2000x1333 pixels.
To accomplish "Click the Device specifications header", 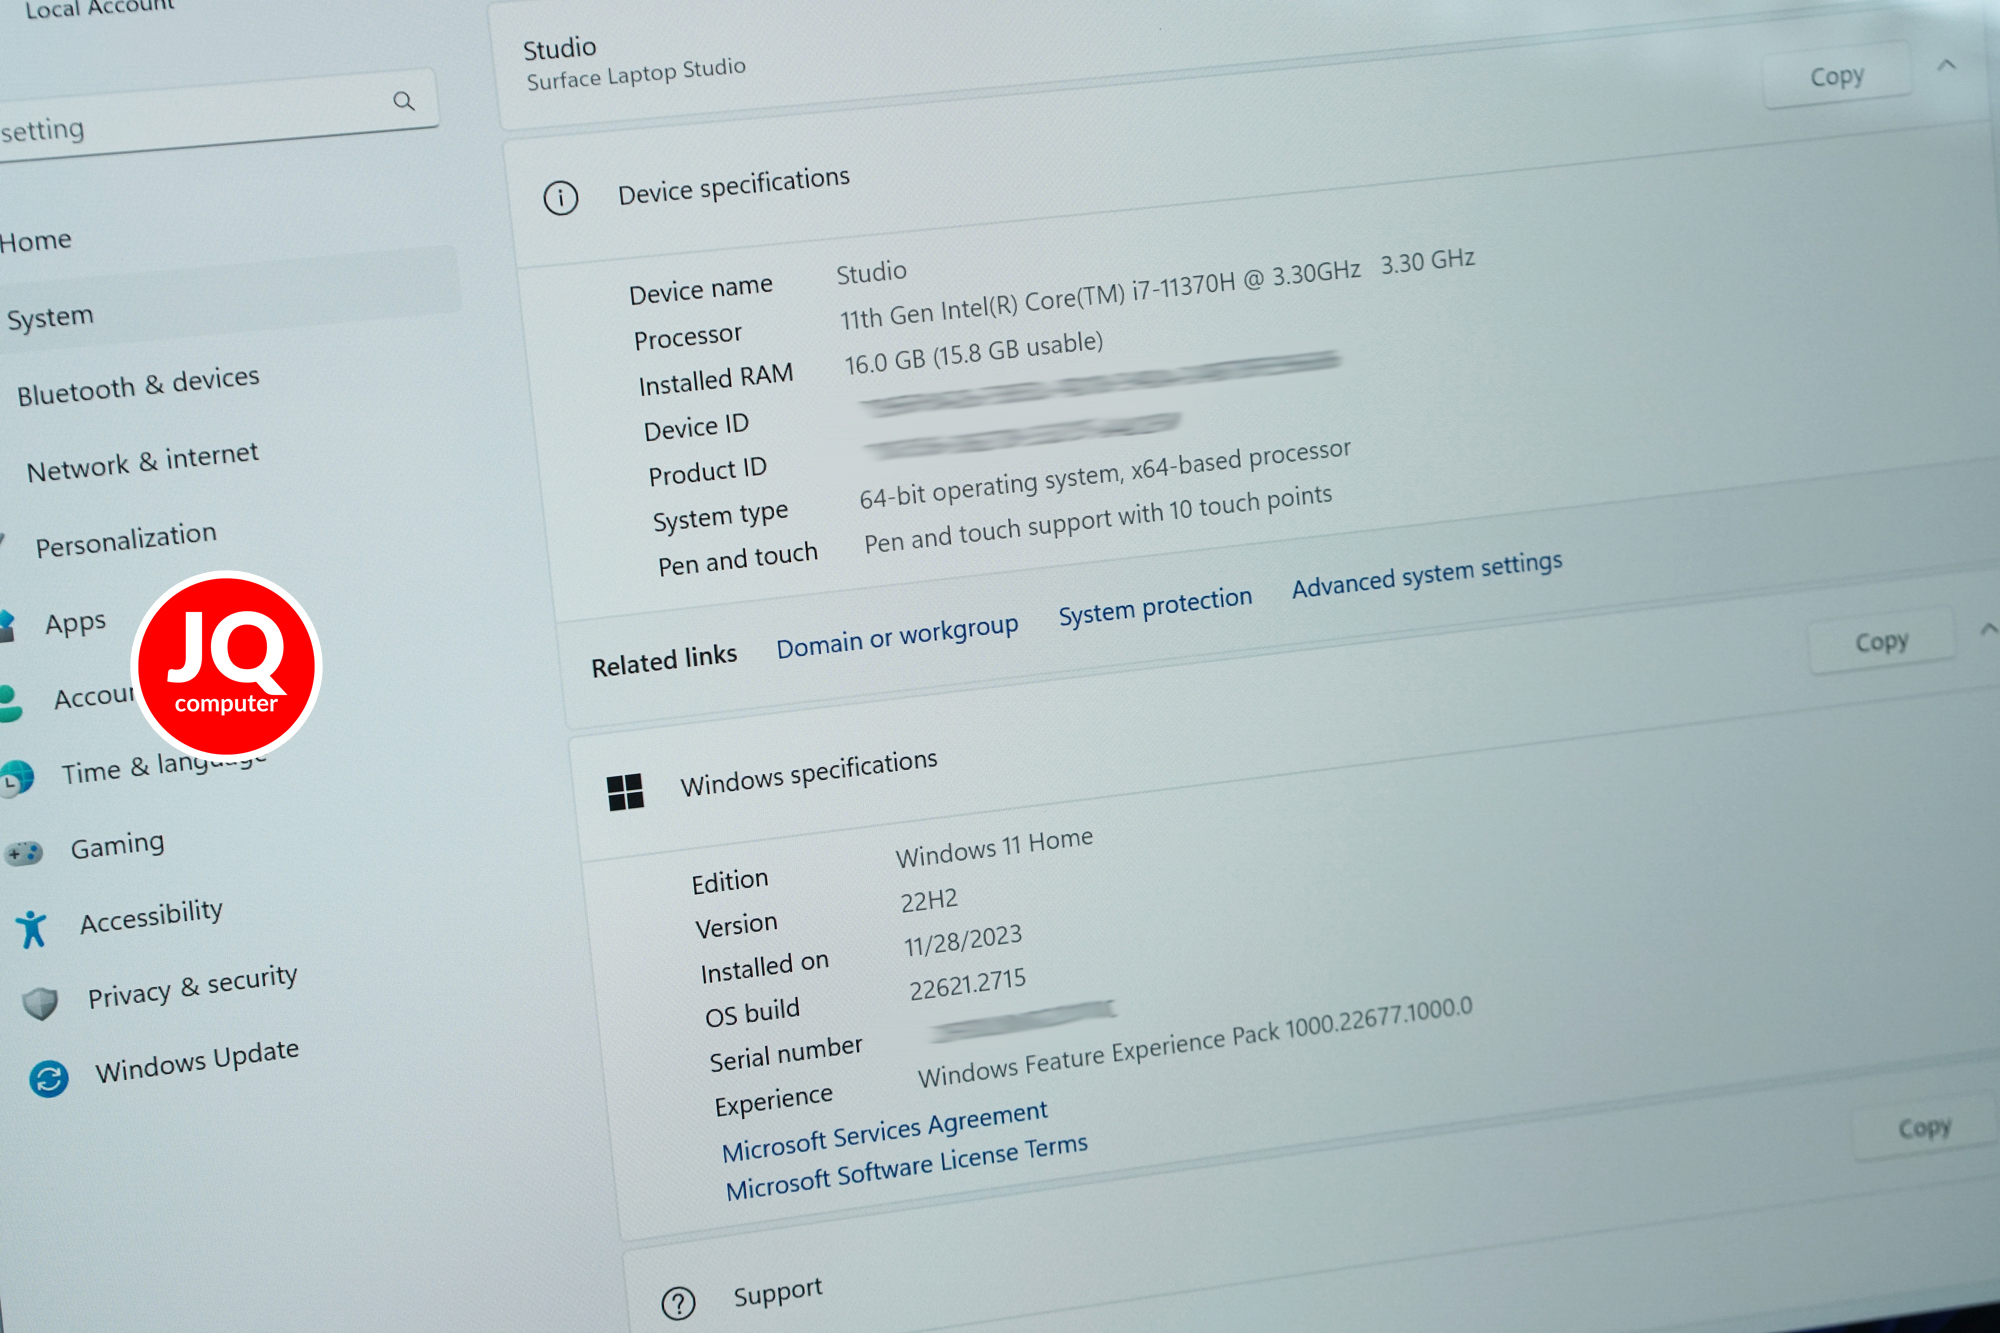I will [x=733, y=186].
